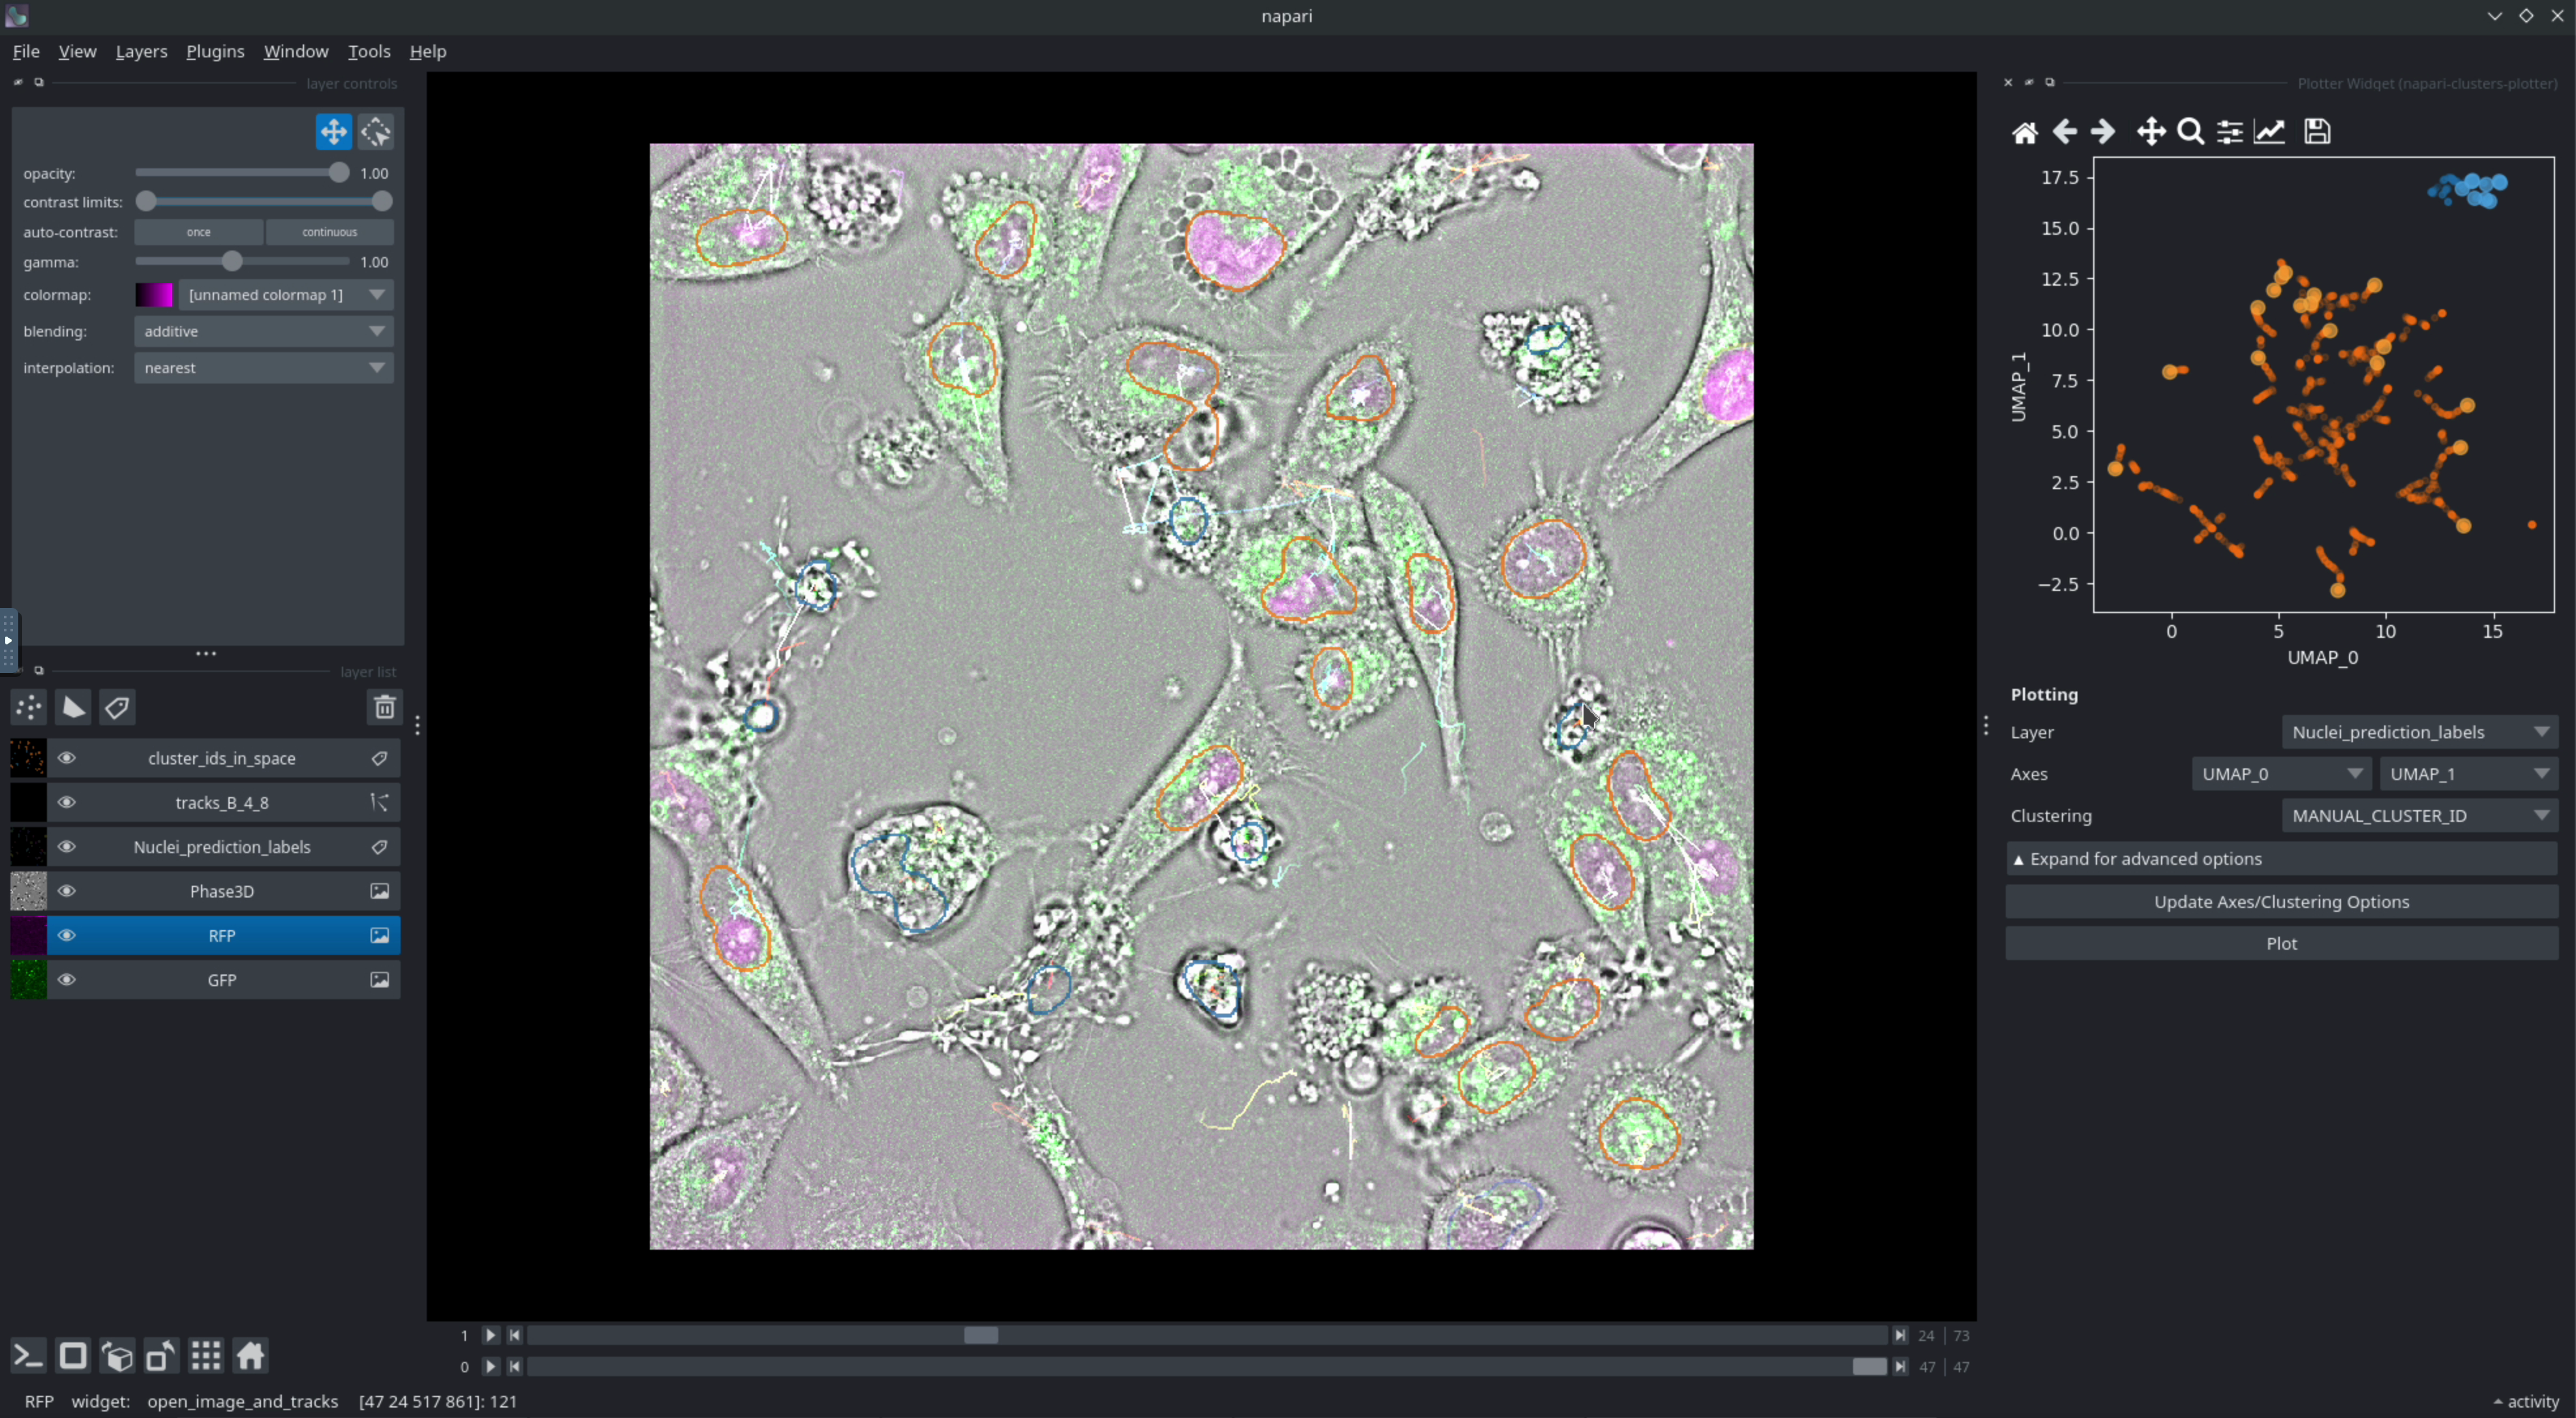Image resolution: width=2576 pixels, height=1418 pixels.
Task: Delete selected layer with trash icon
Action: pyautogui.click(x=384, y=708)
